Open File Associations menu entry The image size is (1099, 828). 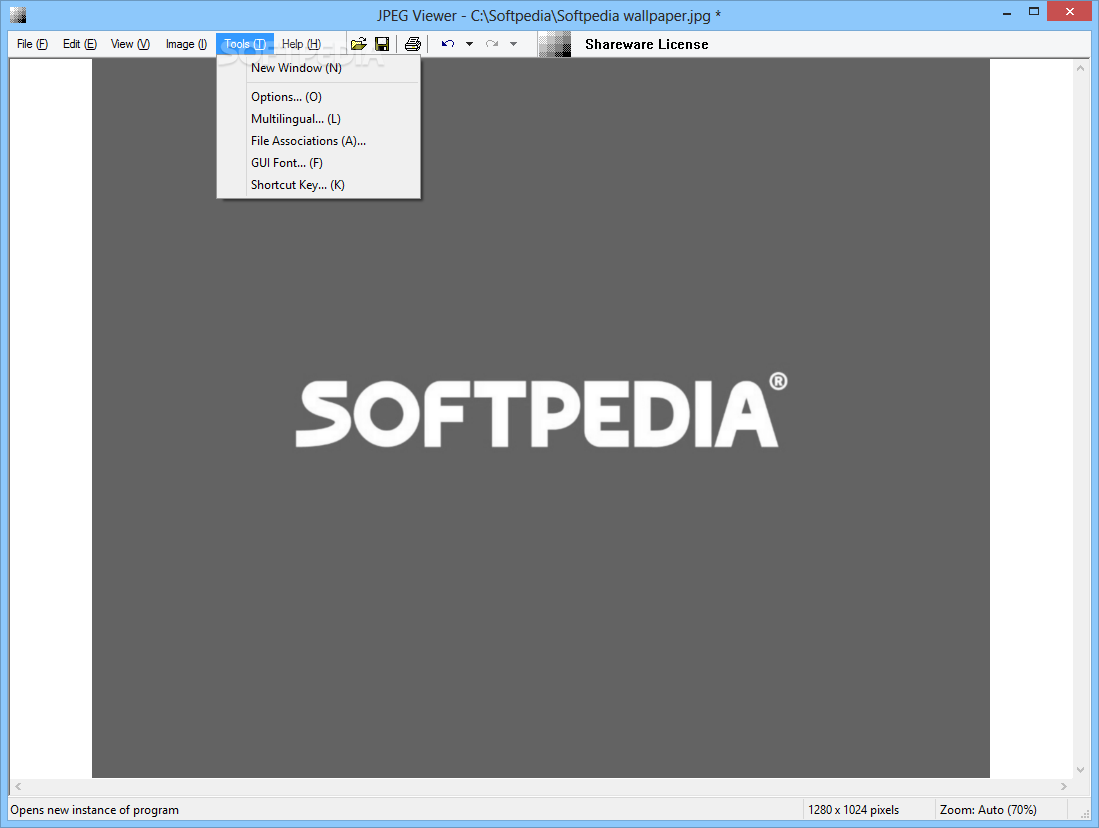coord(319,141)
